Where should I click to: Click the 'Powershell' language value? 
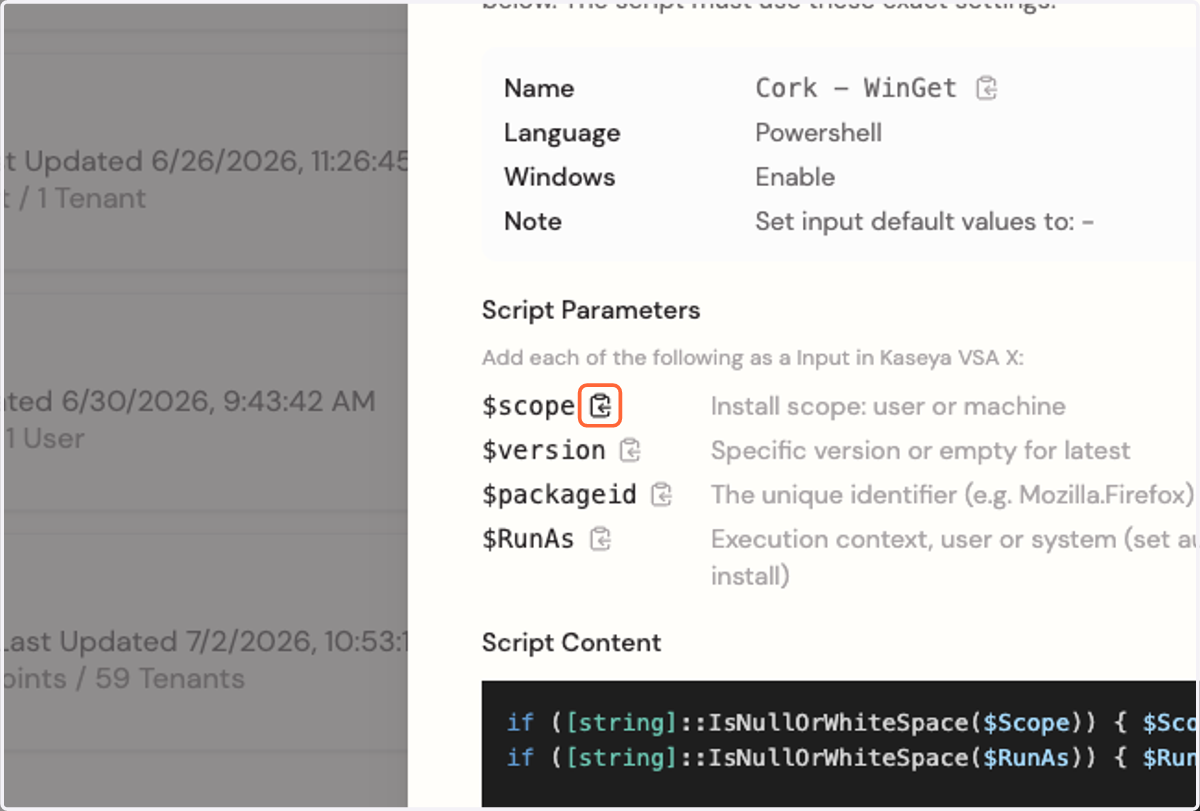click(818, 132)
